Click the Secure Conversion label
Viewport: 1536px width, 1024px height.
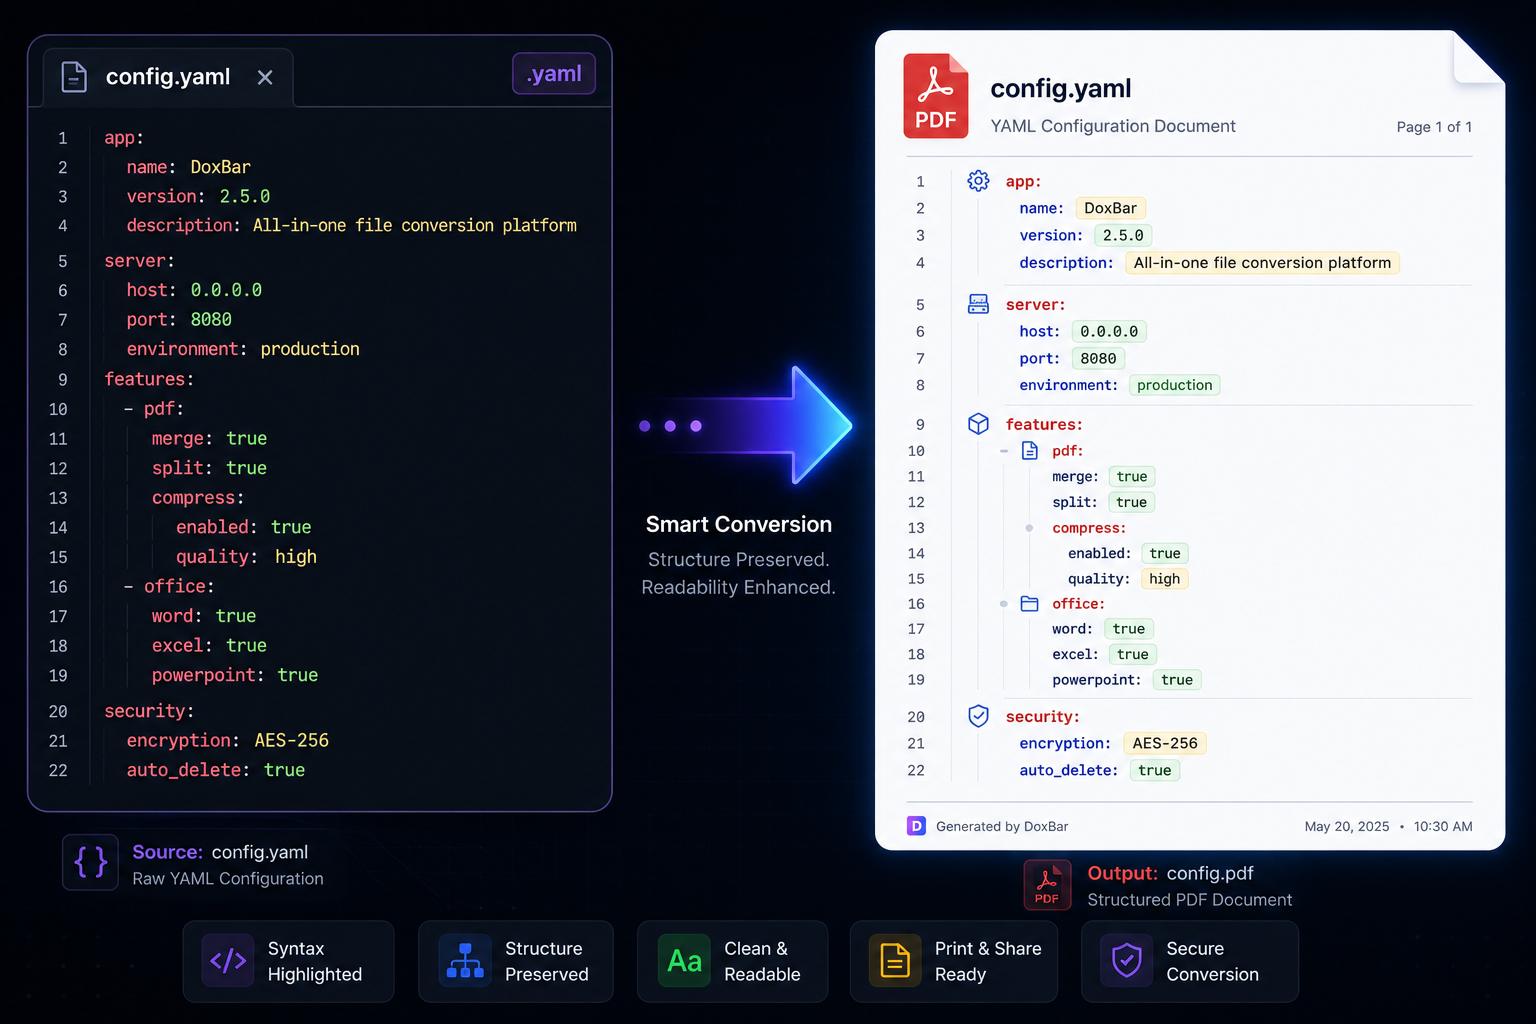click(1212, 961)
